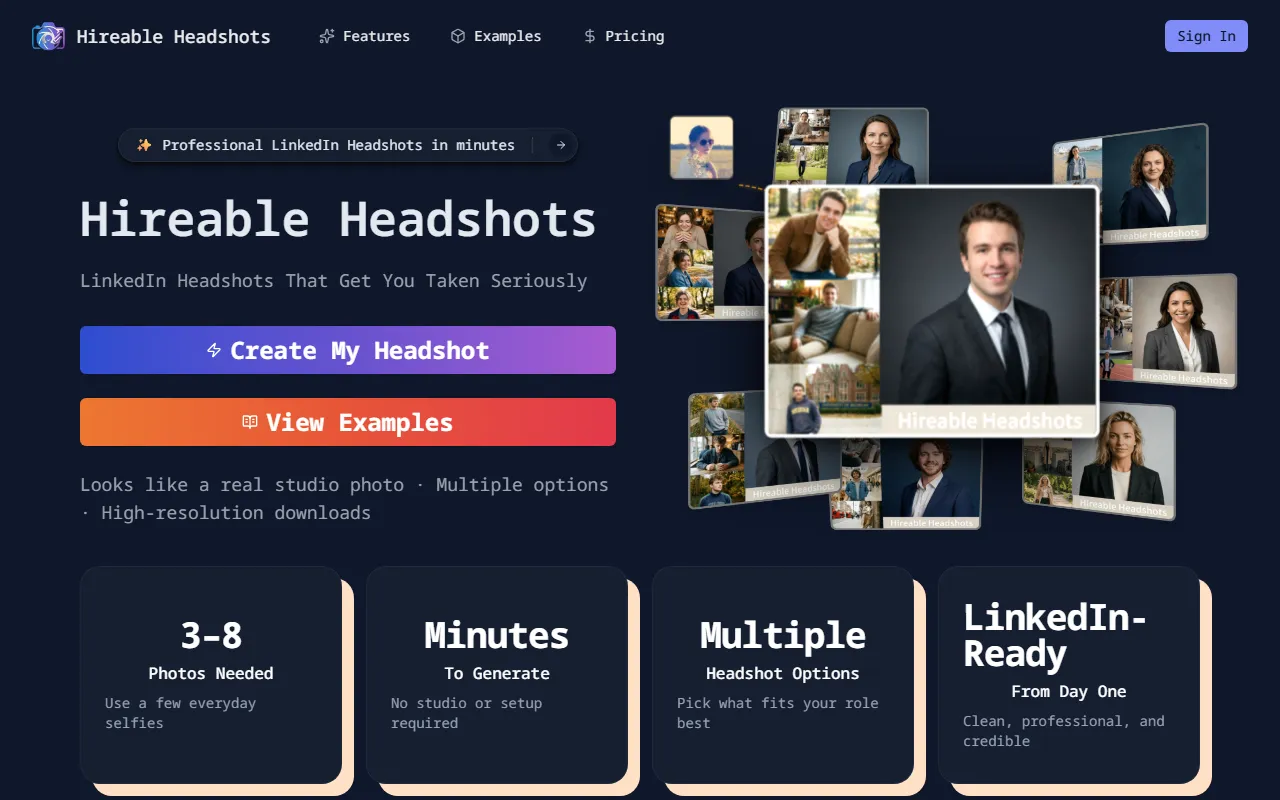Click the Create My Headshot button
Image resolution: width=1280 pixels, height=800 pixels.
[348, 350]
